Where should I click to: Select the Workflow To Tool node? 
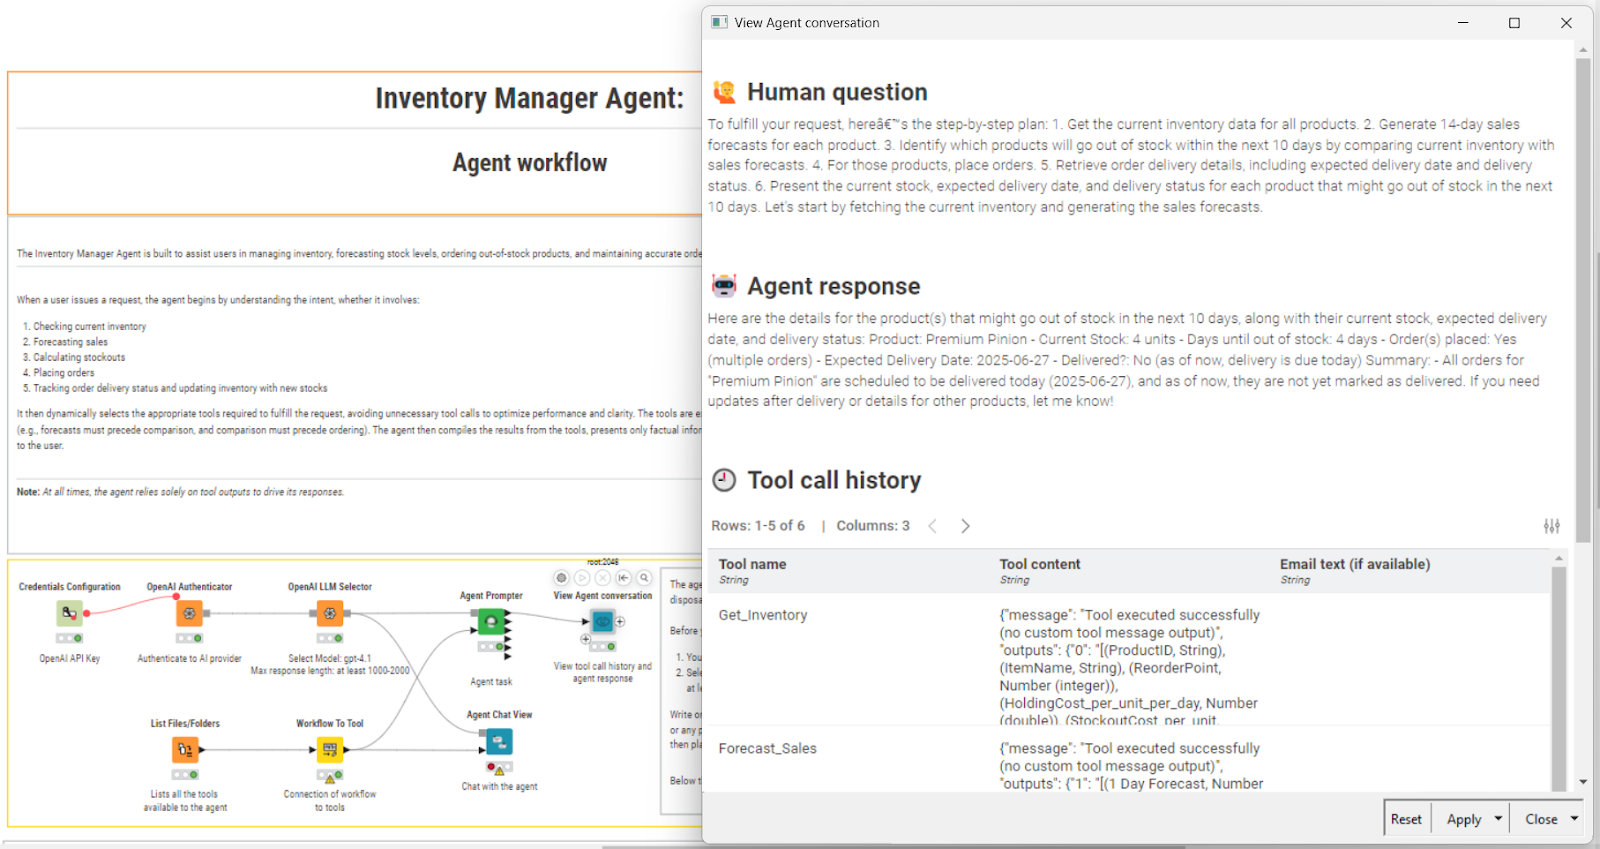pyautogui.click(x=330, y=749)
